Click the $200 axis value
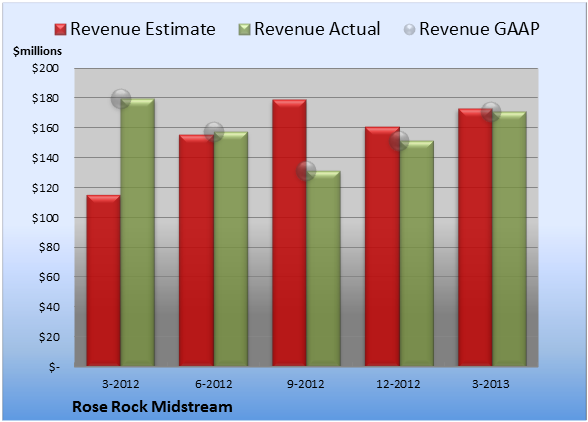The image size is (588, 422). pyautogui.click(x=45, y=68)
